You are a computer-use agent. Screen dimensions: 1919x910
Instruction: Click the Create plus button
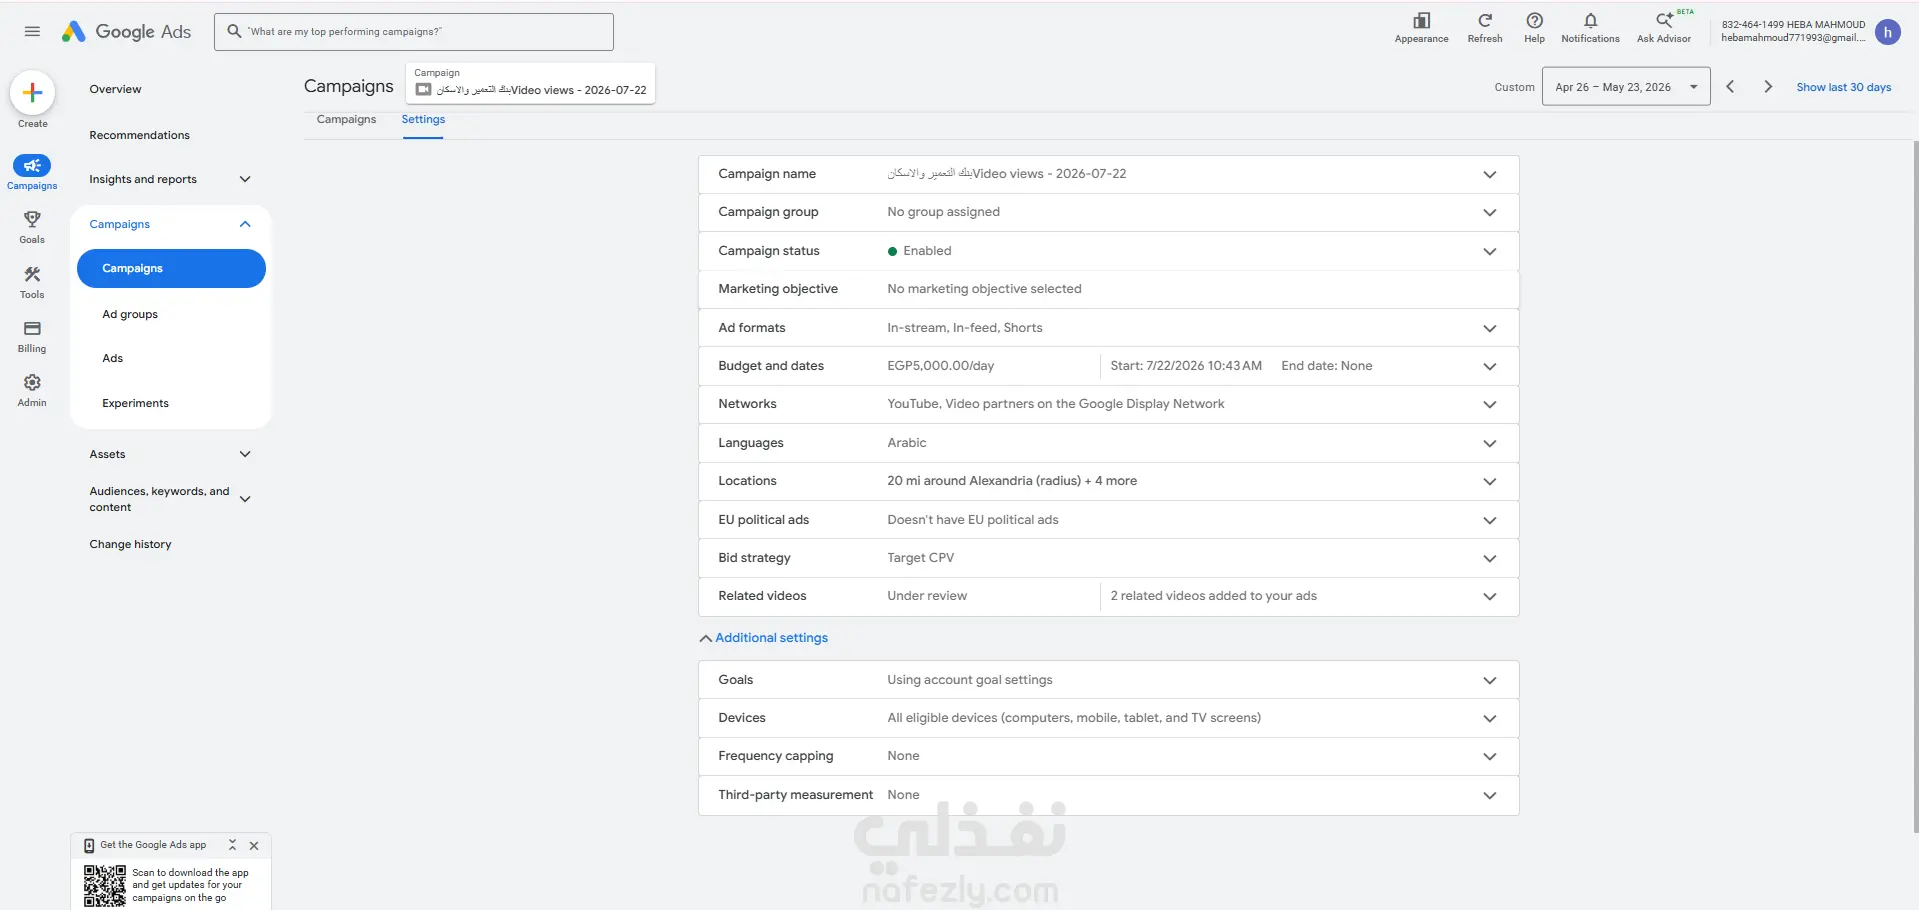pyautogui.click(x=32, y=93)
